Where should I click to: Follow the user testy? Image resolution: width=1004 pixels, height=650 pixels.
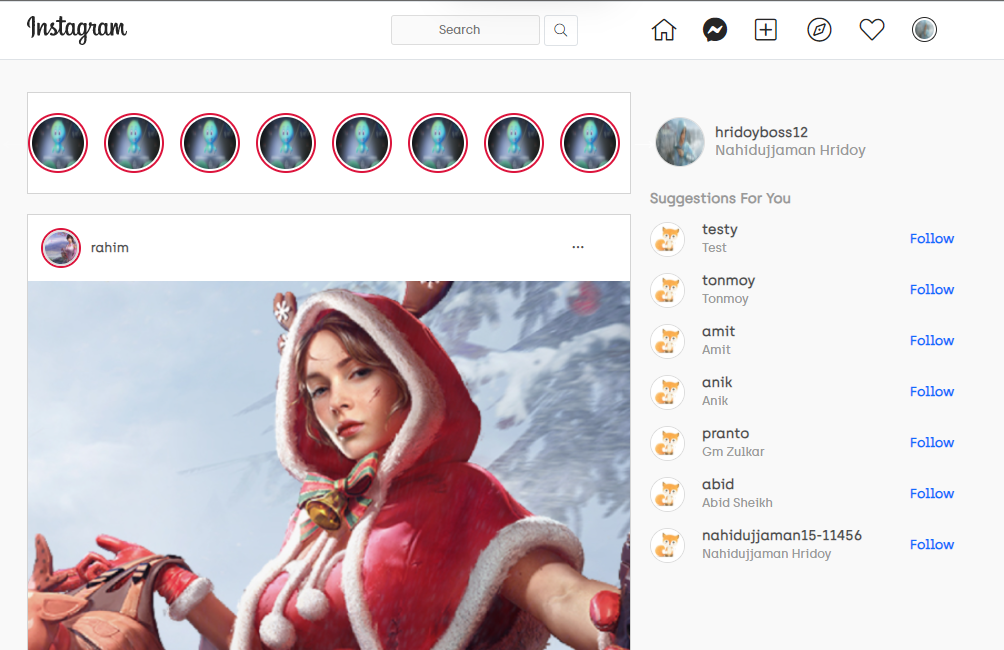[931, 239]
